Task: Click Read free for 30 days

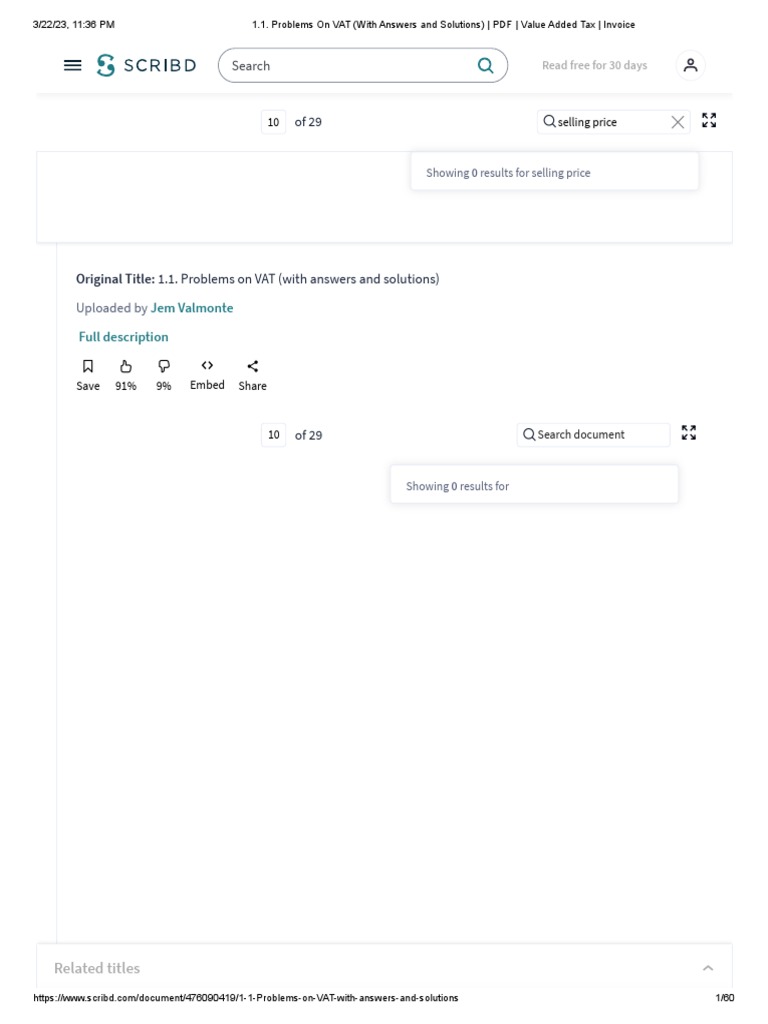Action: (x=594, y=66)
